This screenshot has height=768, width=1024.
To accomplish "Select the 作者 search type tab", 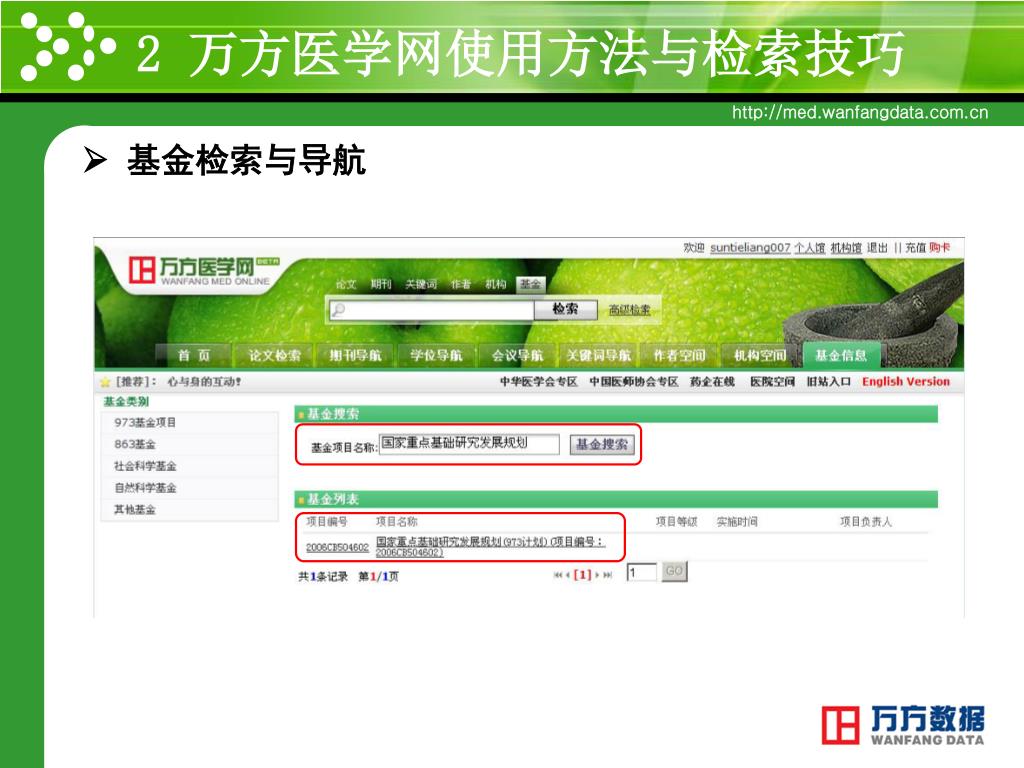I will pyautogui.click(x=460, y=284).
